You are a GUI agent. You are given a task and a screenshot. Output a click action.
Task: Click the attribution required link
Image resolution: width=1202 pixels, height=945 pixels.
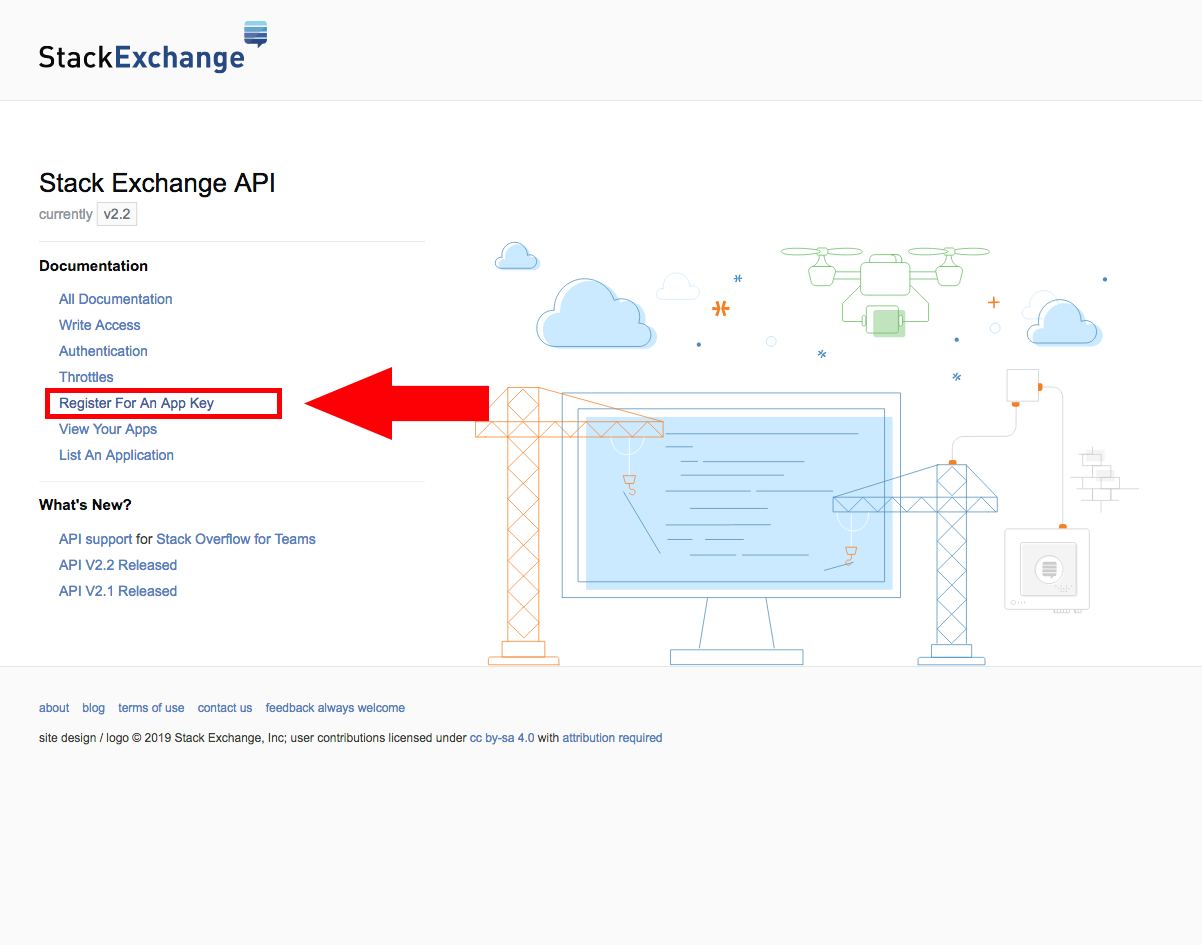[612, 738]
